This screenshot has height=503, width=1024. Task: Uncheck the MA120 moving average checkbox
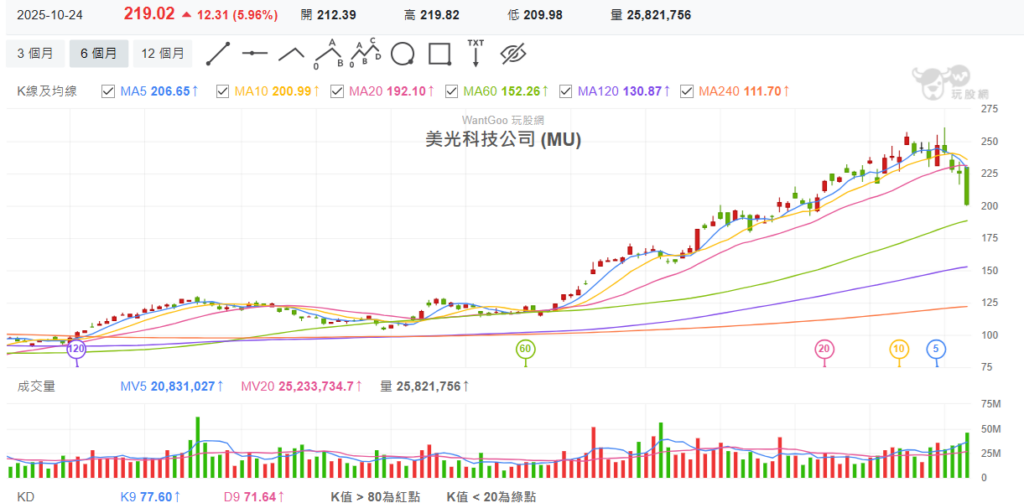566,91
